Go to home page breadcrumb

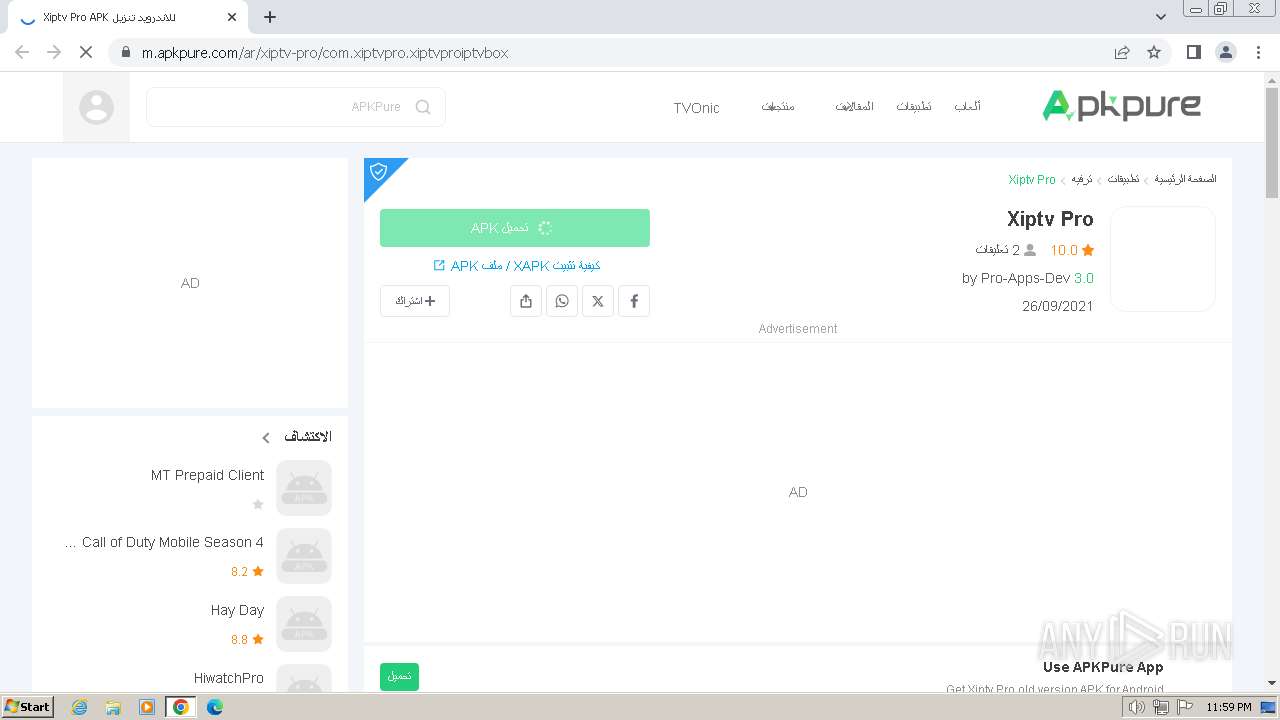1186,179
